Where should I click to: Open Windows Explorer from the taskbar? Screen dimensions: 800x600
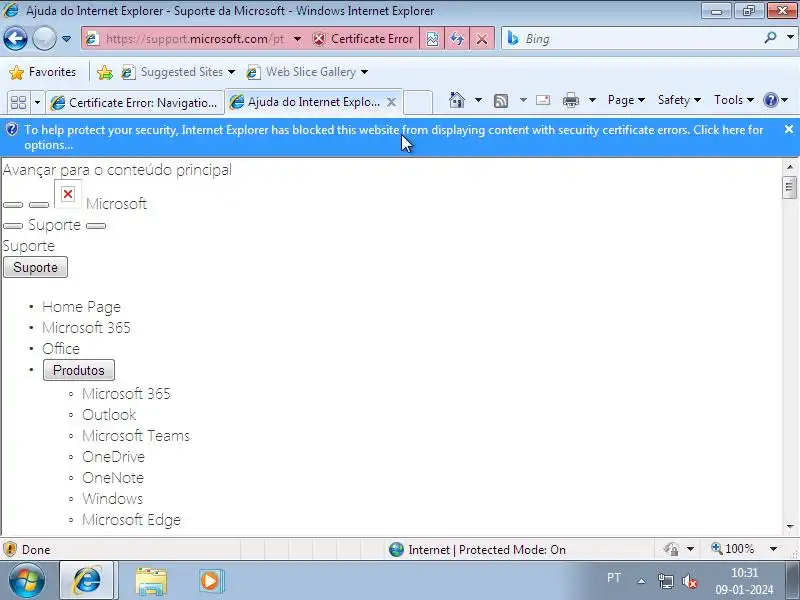point(151,581)
